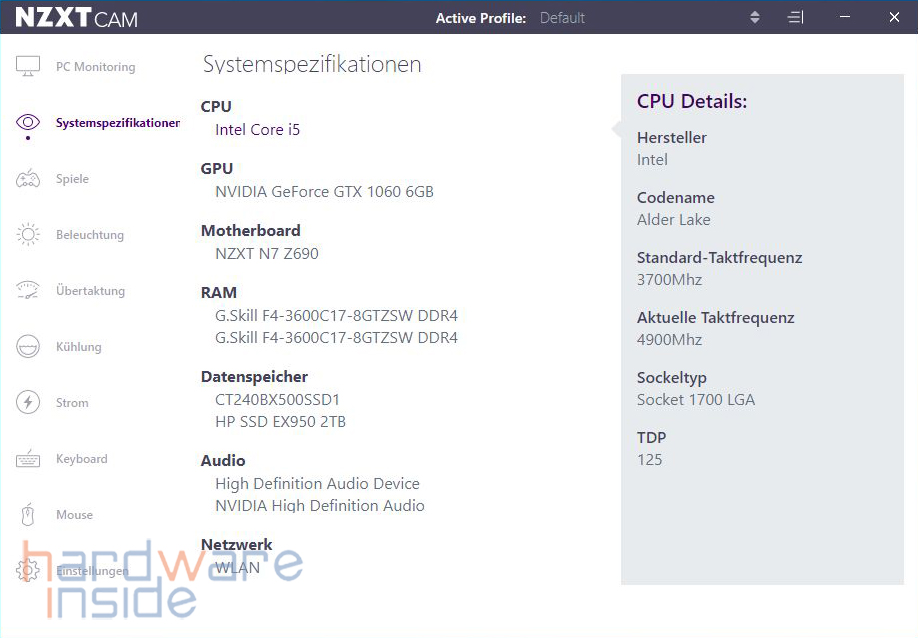
Task: Click the Default profile name field
Action: click(x=563, y=18)
